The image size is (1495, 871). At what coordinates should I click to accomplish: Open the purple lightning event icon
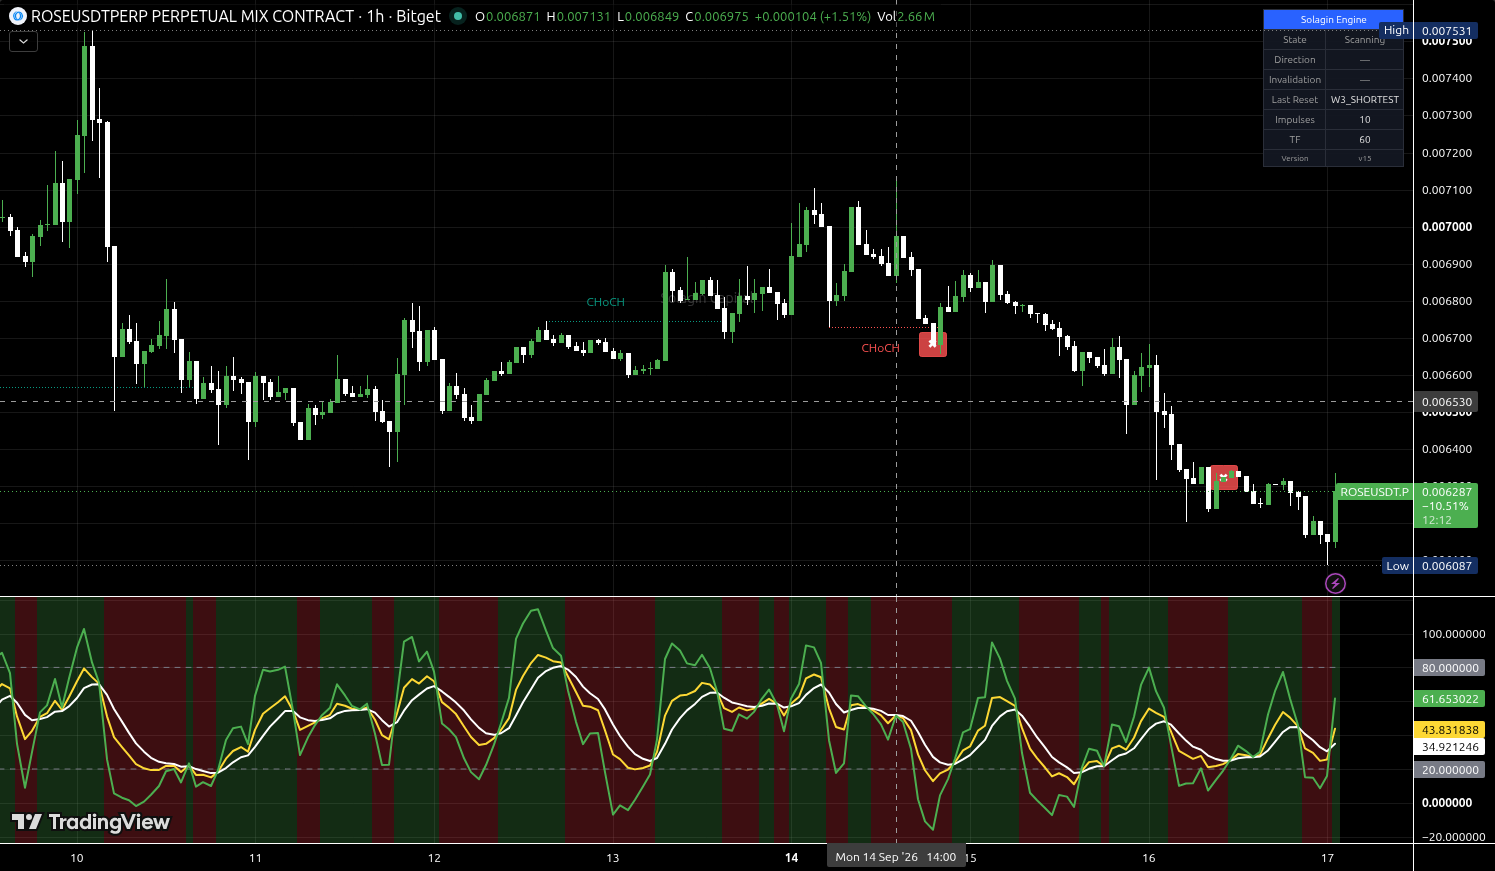point(1335,583)
